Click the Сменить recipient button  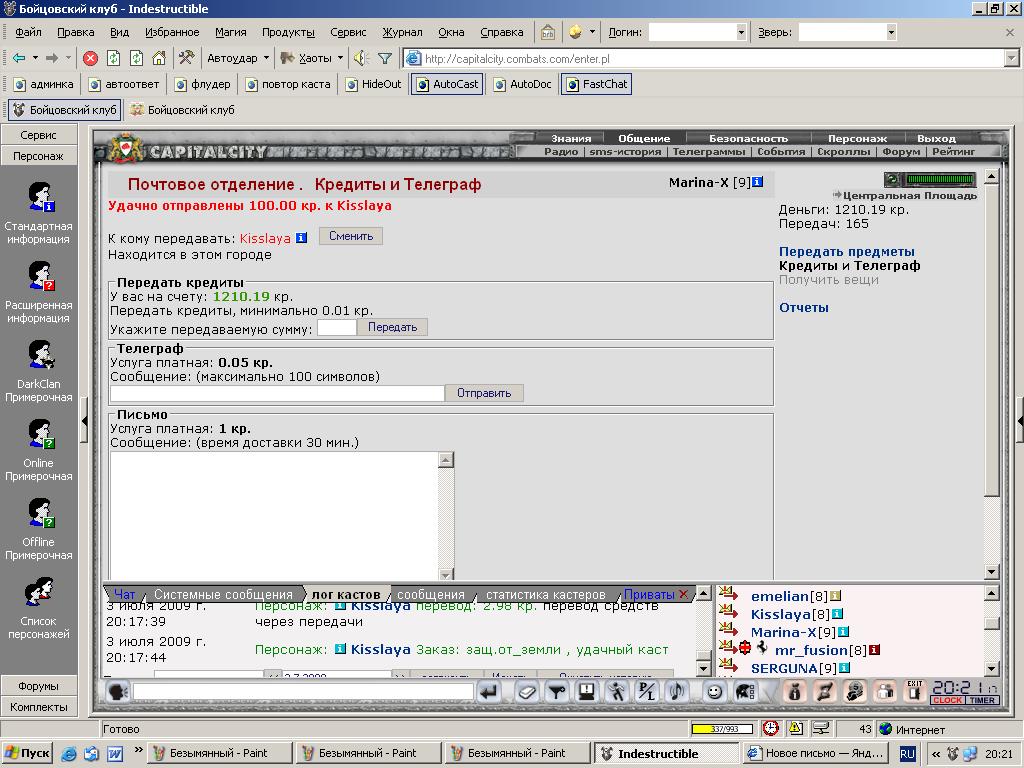(351, 236)
